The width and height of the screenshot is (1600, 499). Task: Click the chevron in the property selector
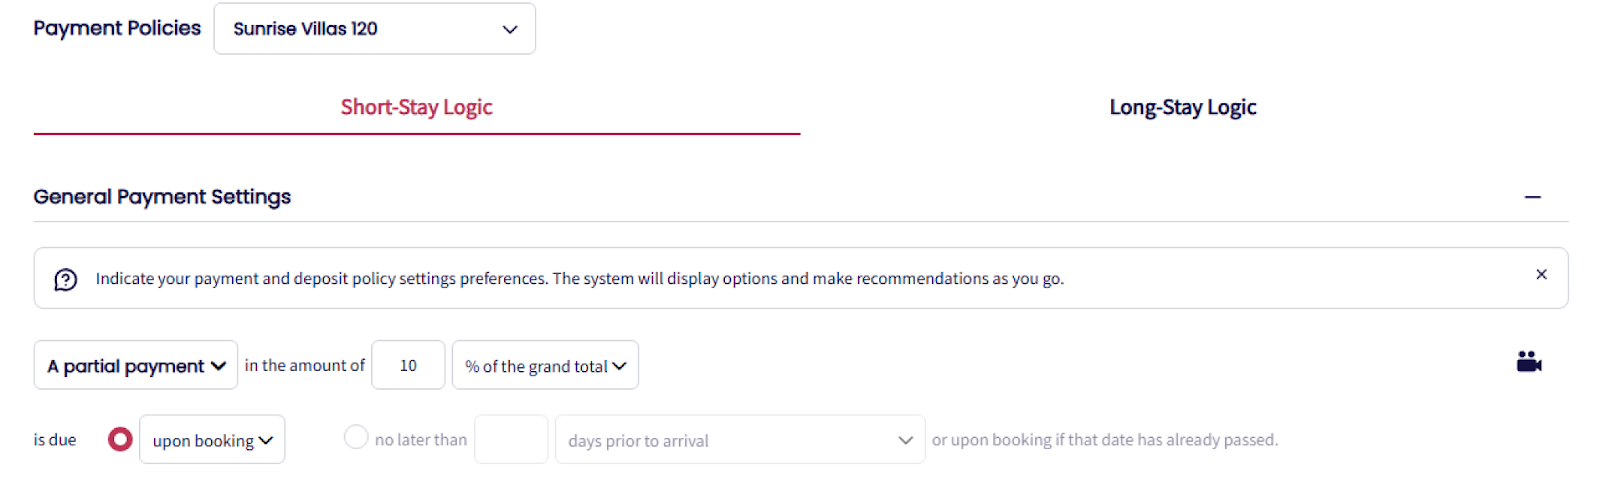click(510, 30)
